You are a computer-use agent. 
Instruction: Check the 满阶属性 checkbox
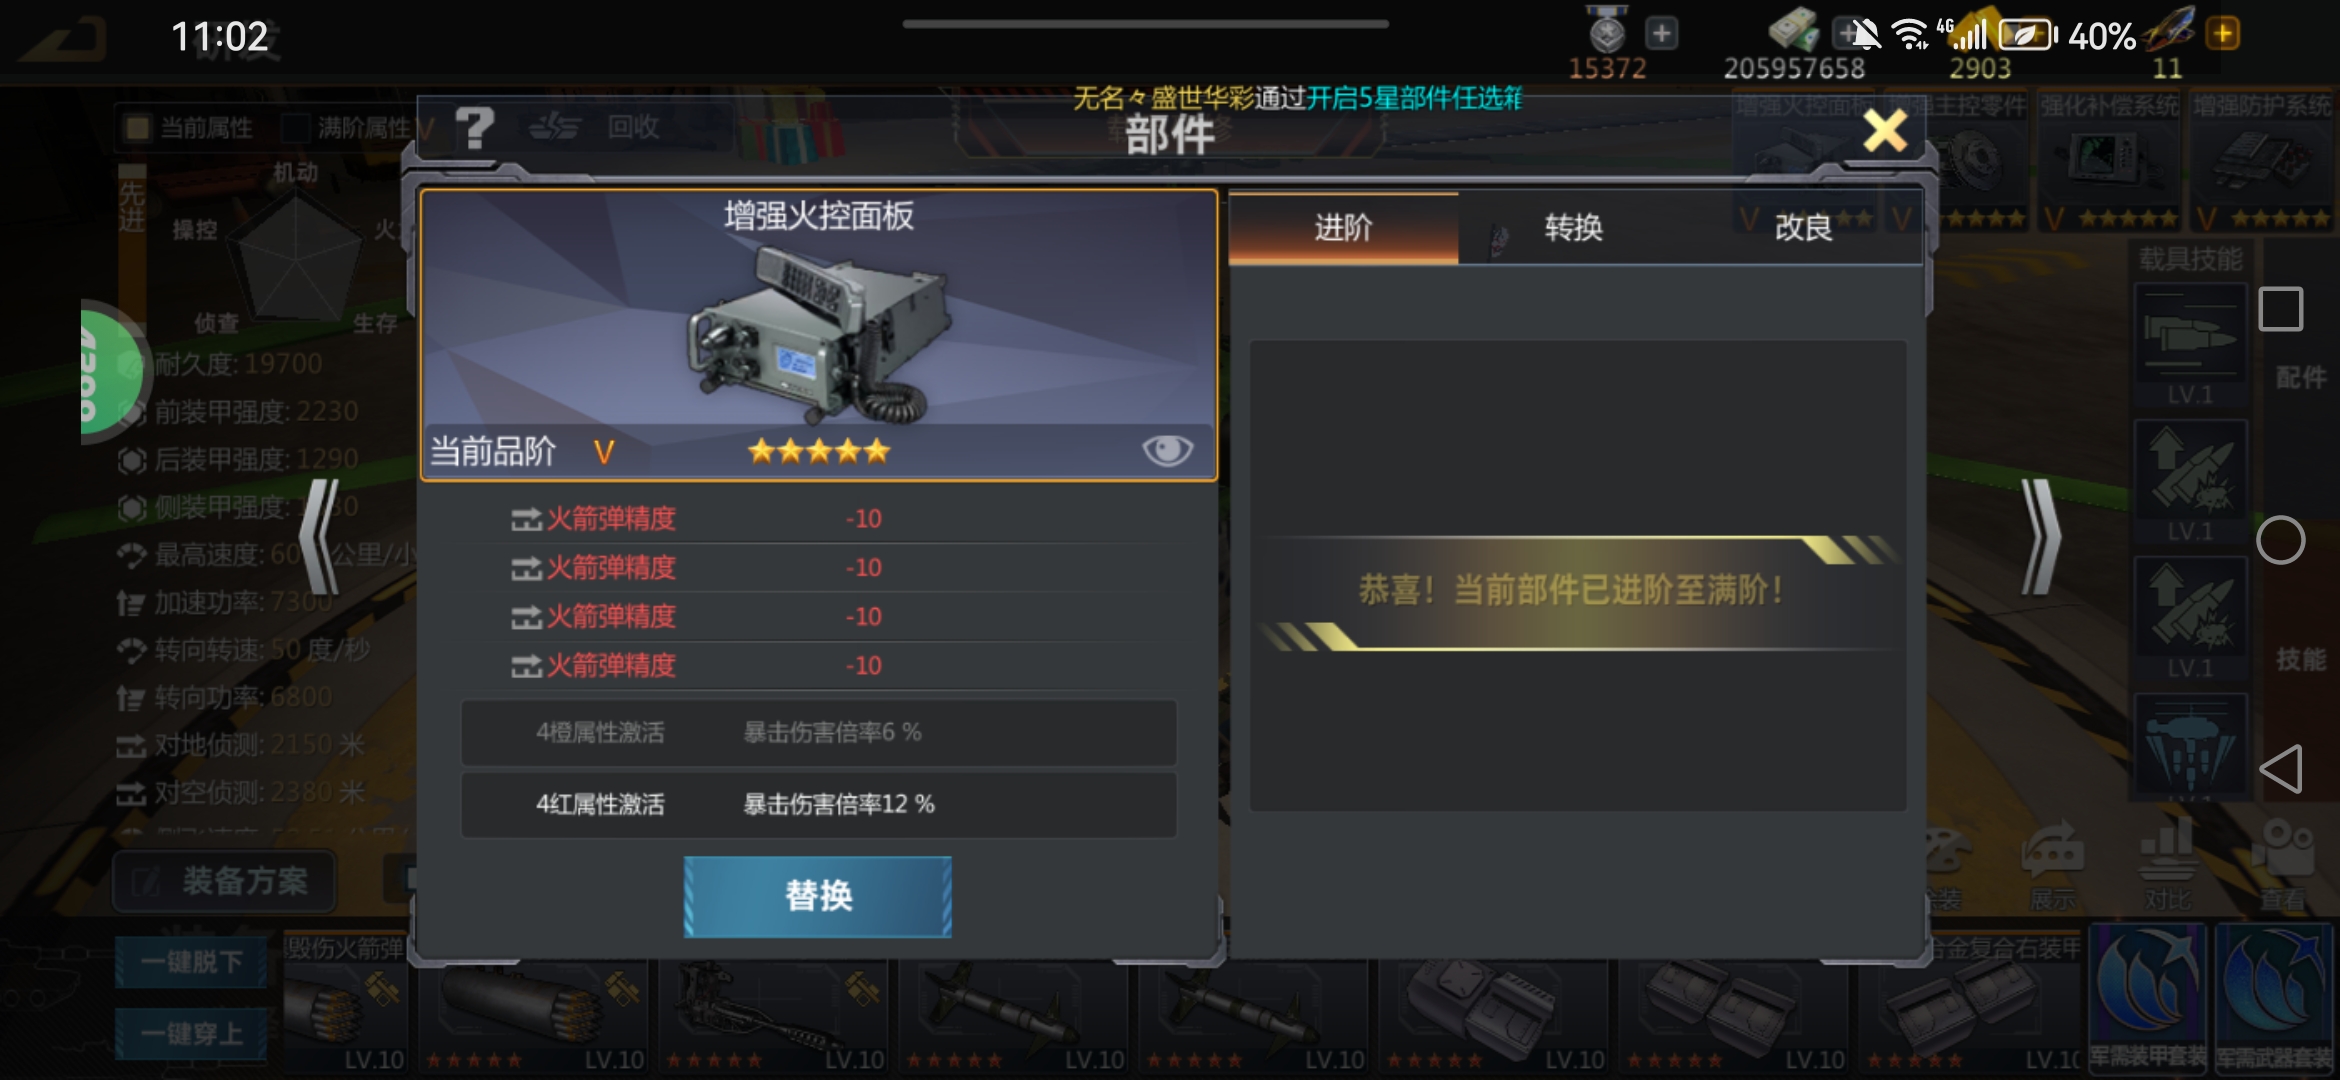tap(295, 127)
